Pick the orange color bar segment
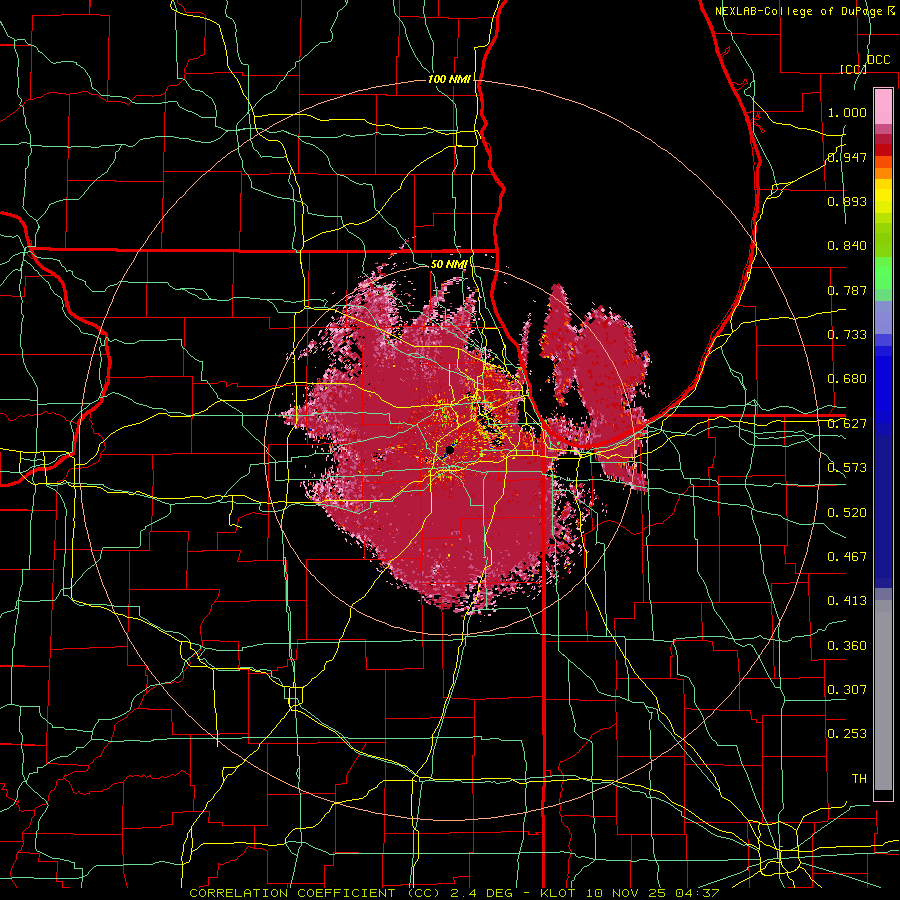 883,173
